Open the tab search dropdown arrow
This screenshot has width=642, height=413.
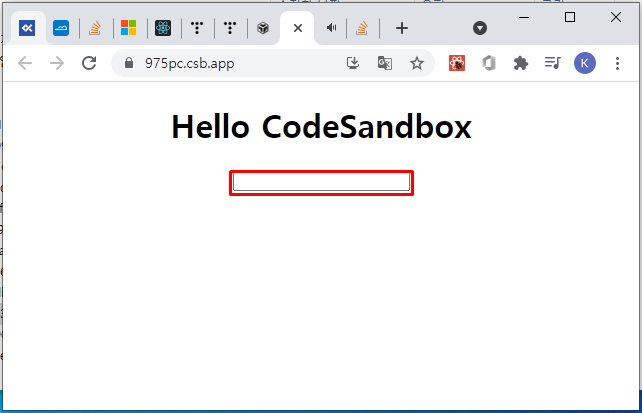[x=480, y=28]
